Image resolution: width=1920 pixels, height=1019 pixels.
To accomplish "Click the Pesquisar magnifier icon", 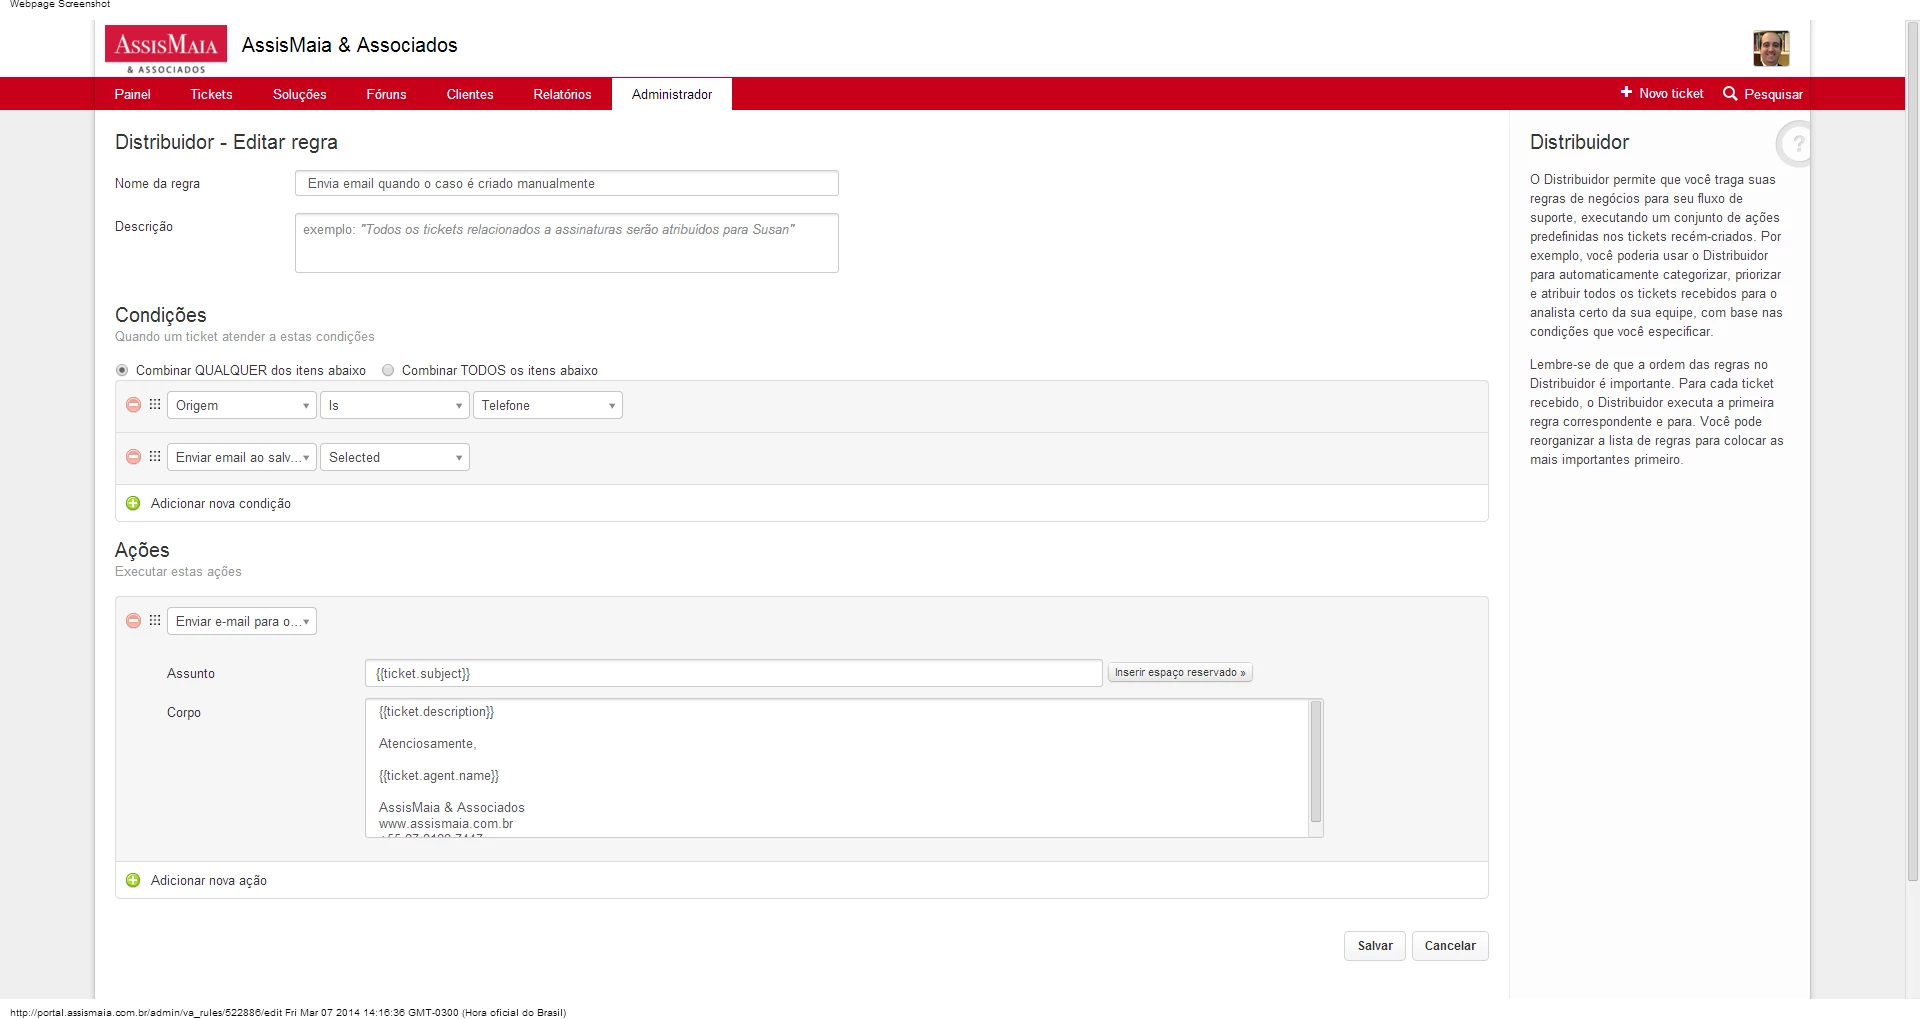I will pos(1730,93).
